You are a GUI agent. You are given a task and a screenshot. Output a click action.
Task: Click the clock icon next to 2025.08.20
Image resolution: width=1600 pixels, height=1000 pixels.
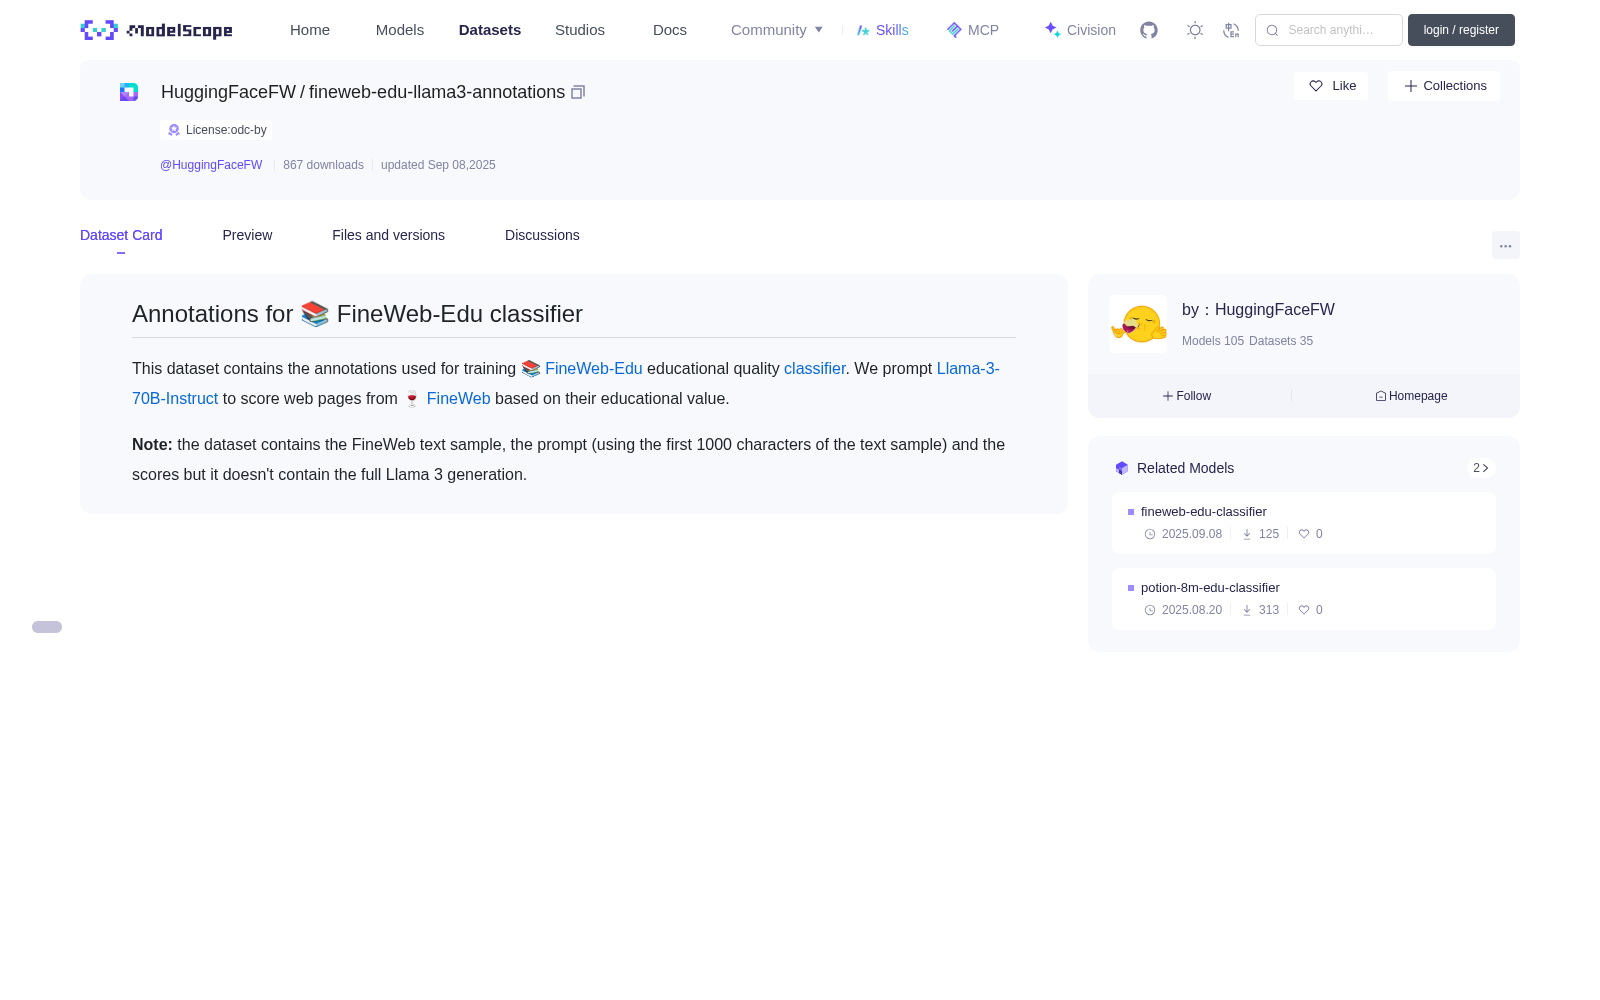click(1150, 610)
